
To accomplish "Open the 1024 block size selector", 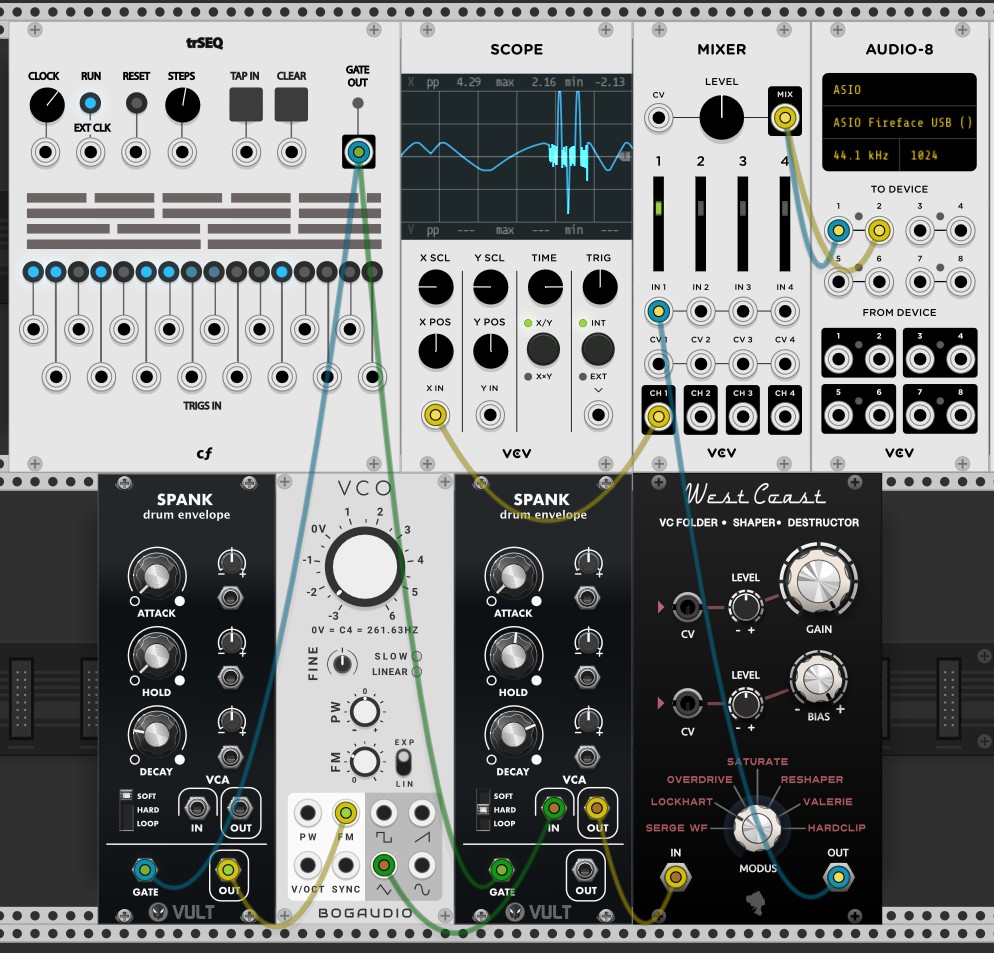I will (937, 156).
